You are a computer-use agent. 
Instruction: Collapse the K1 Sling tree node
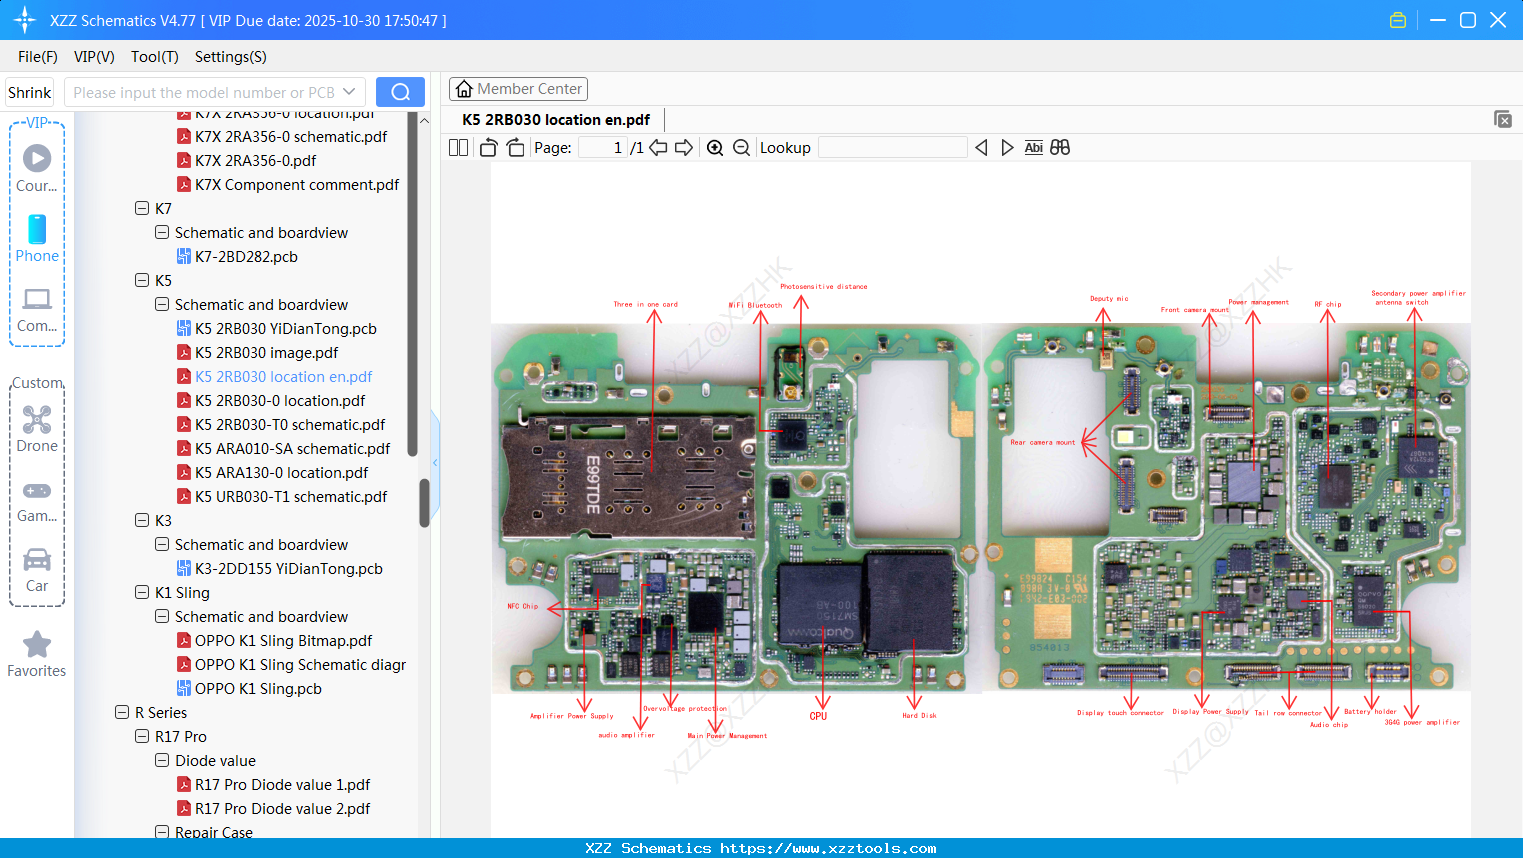142,593
